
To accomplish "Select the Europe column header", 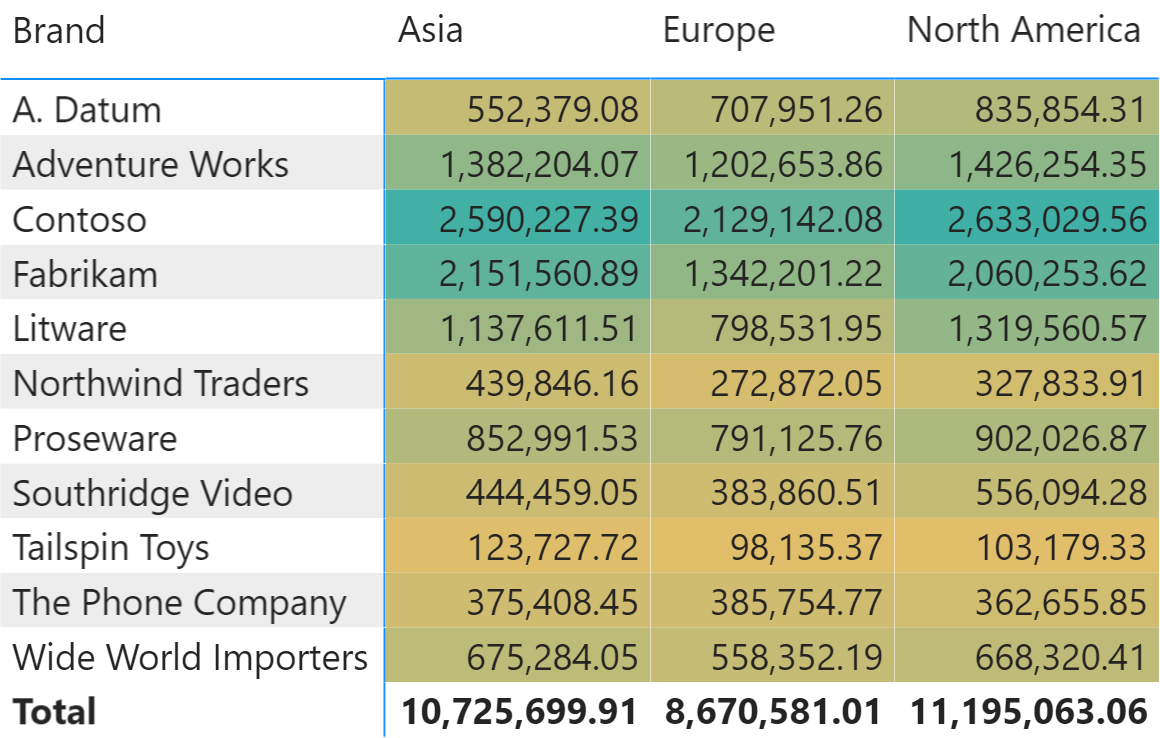I will (718, 32).
